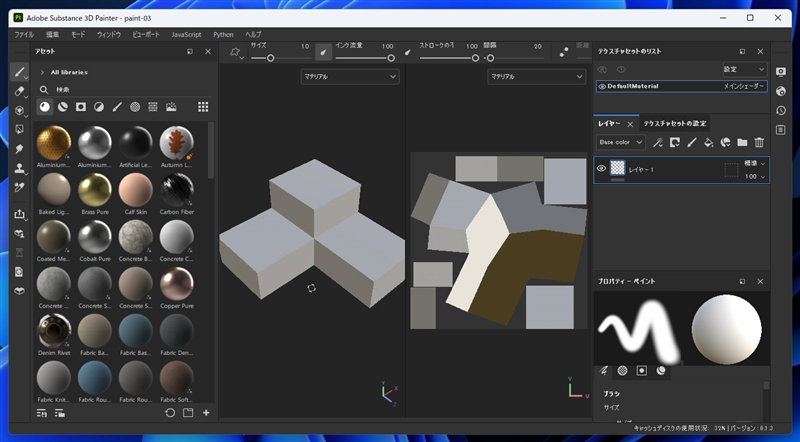Select the Eraser tool in left toolbar
Viewport: 800px width, 442px height.
[19, 91]
